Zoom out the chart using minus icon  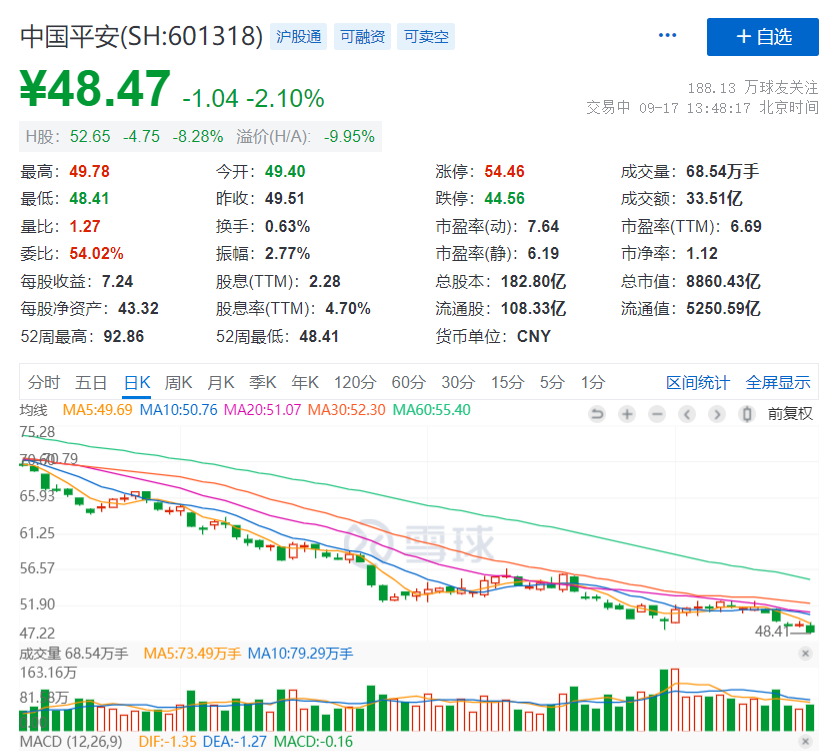[x=657, y=414]
